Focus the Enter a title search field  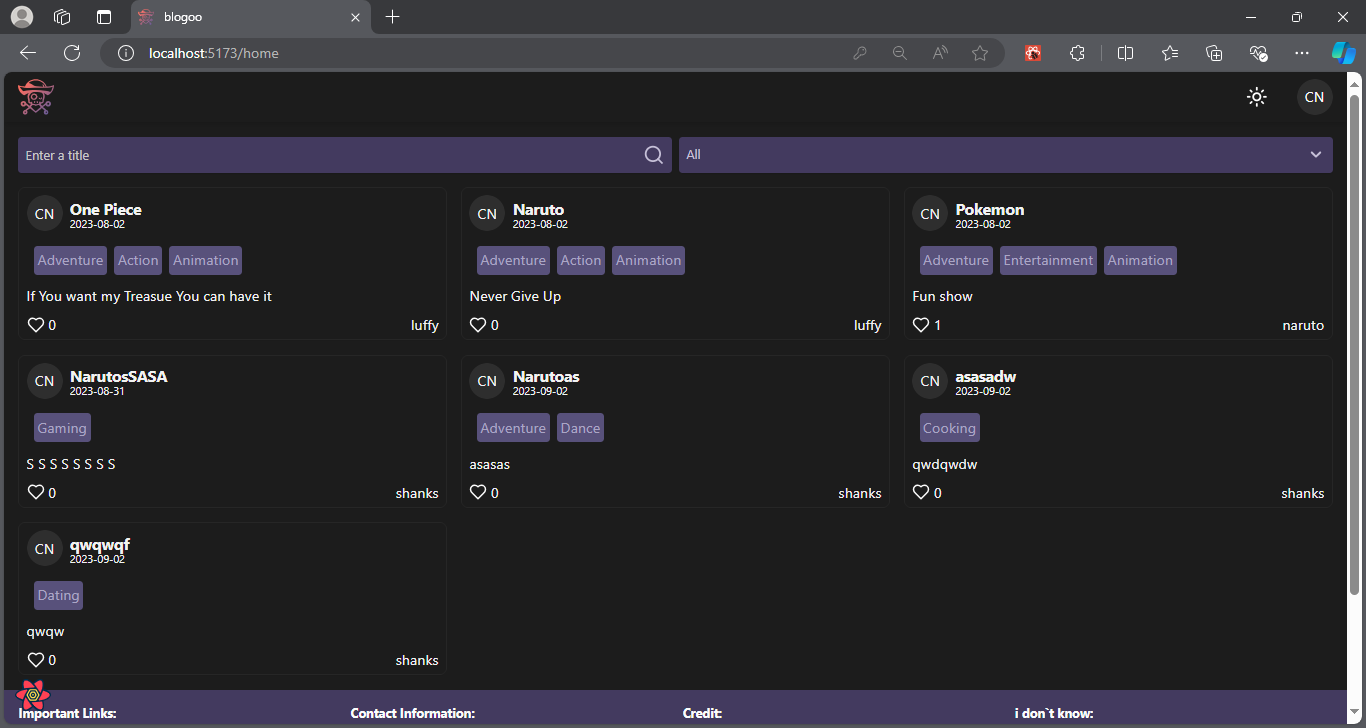pyautogui.click(x=345, y=155)
